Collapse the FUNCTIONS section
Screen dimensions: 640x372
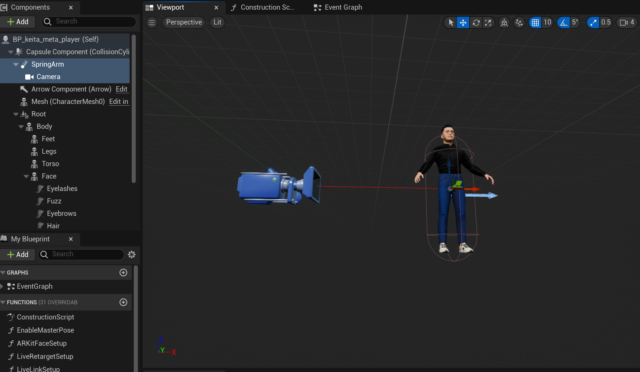(x=3, y=302)
